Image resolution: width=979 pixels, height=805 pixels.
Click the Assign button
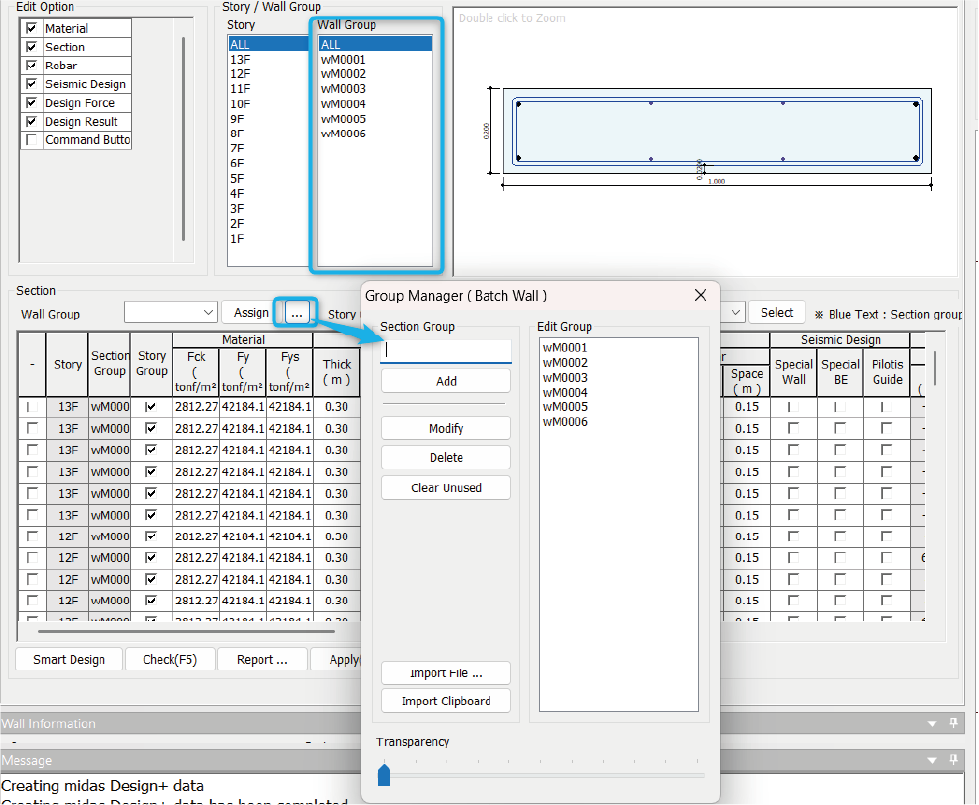(251, 312)
